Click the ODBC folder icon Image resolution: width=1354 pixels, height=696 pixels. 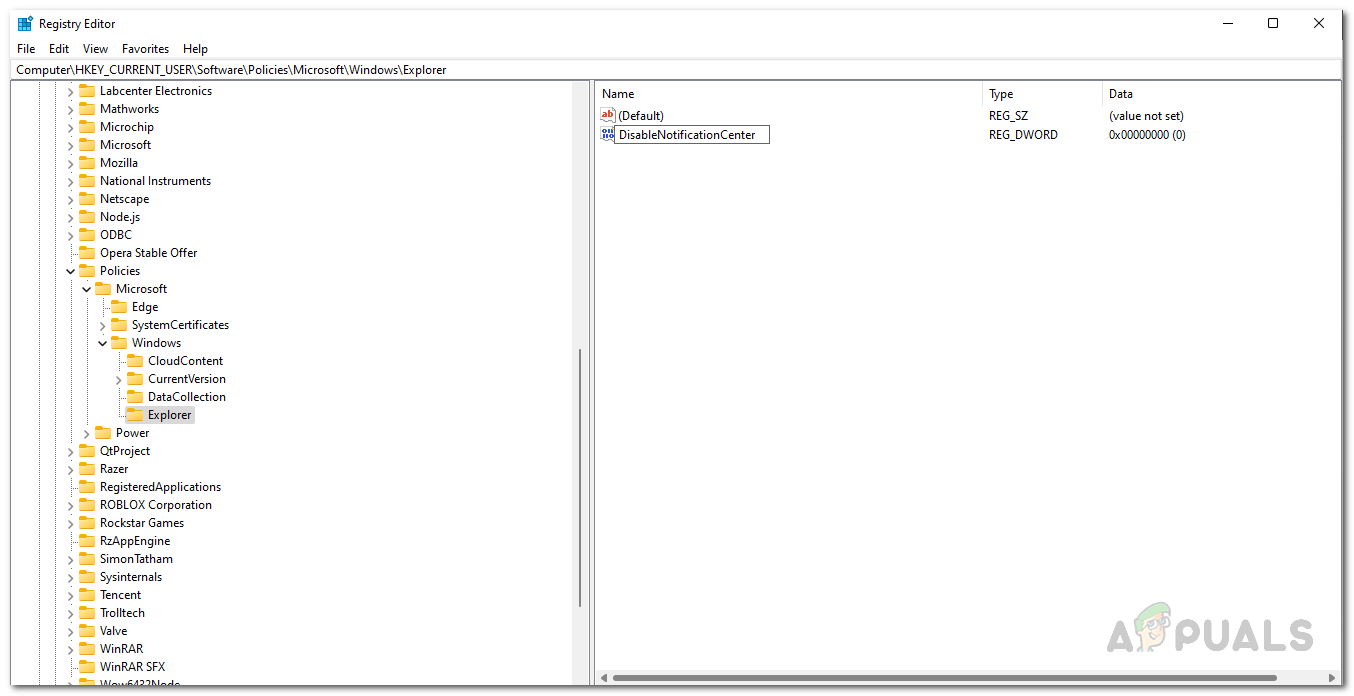pos(87,235)
